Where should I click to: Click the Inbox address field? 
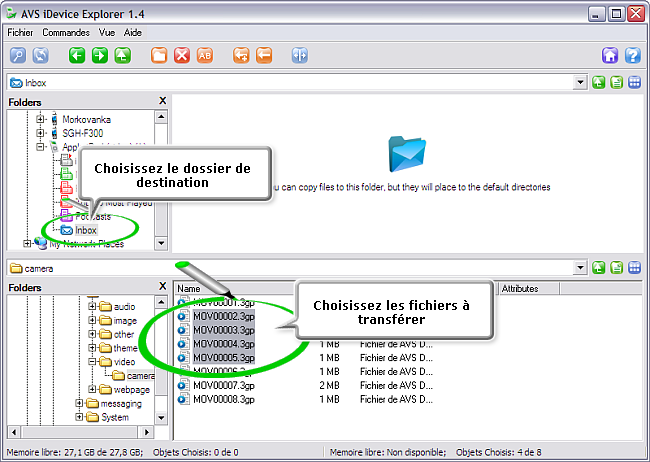290,83
